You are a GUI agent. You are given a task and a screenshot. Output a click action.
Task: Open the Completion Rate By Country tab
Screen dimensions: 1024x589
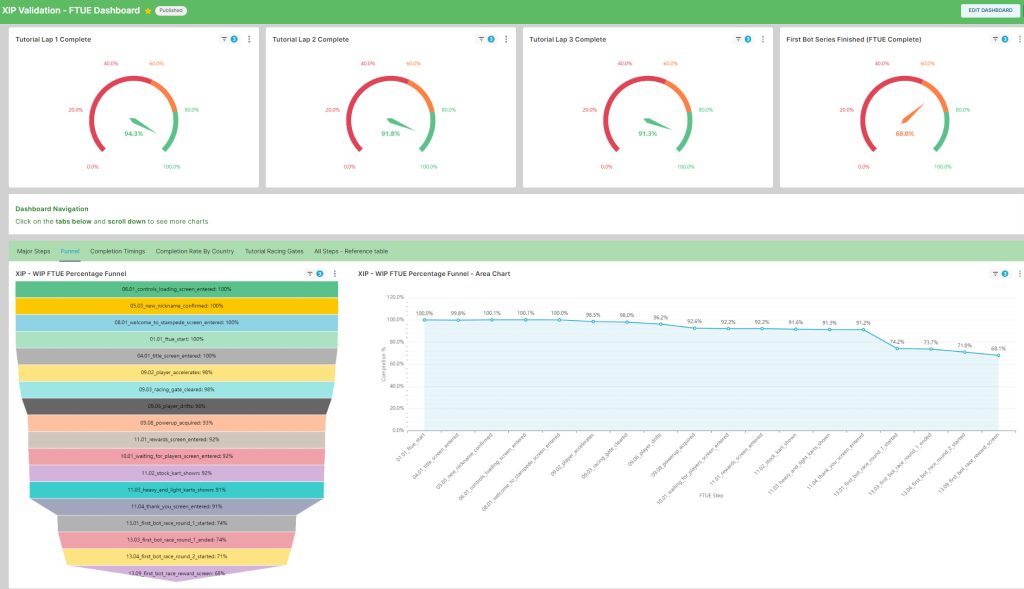point(195,251)
